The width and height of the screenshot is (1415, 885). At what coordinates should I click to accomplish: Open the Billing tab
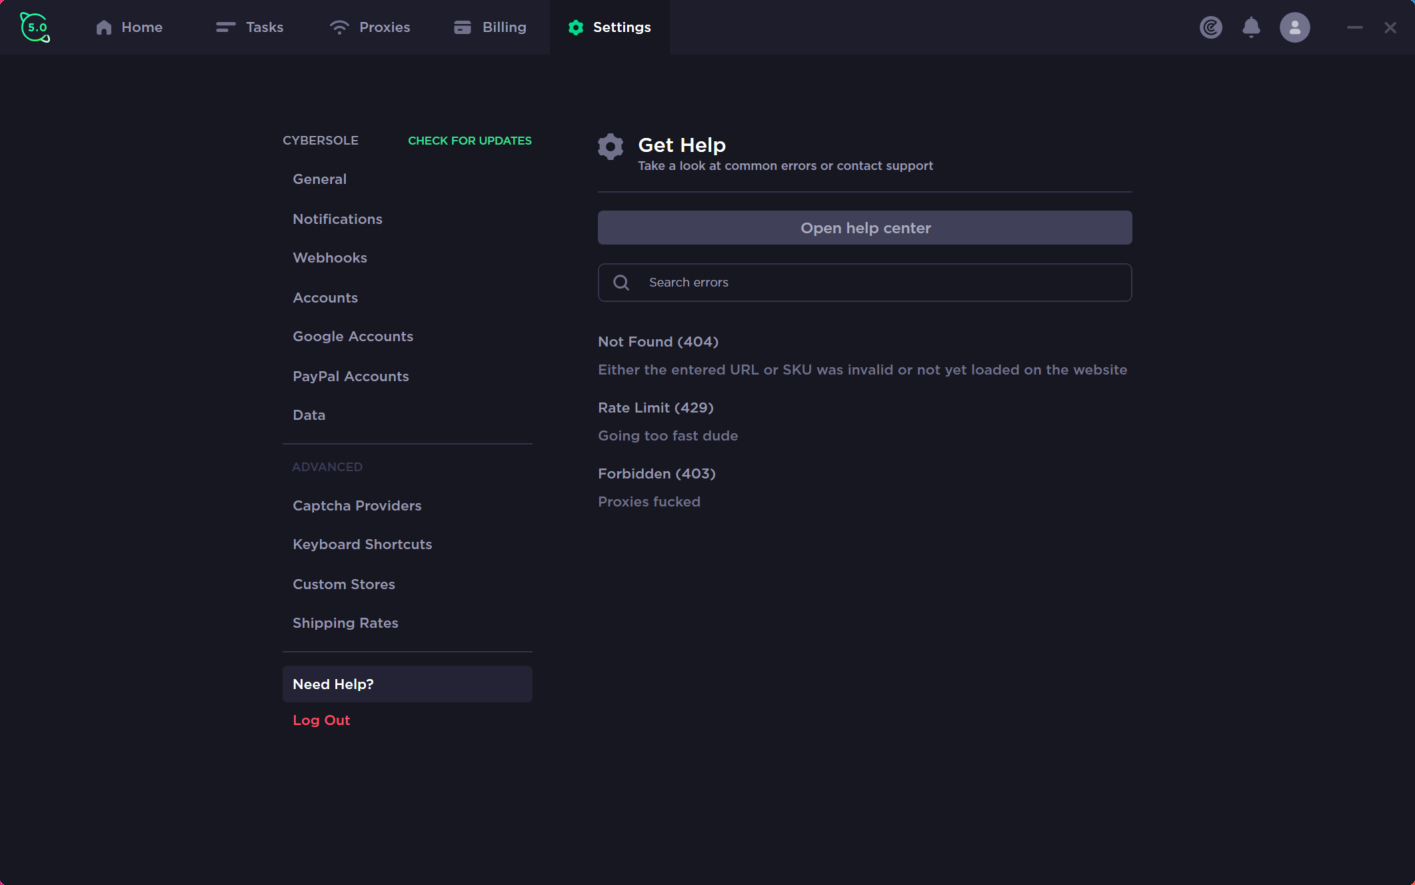point(490,27)
